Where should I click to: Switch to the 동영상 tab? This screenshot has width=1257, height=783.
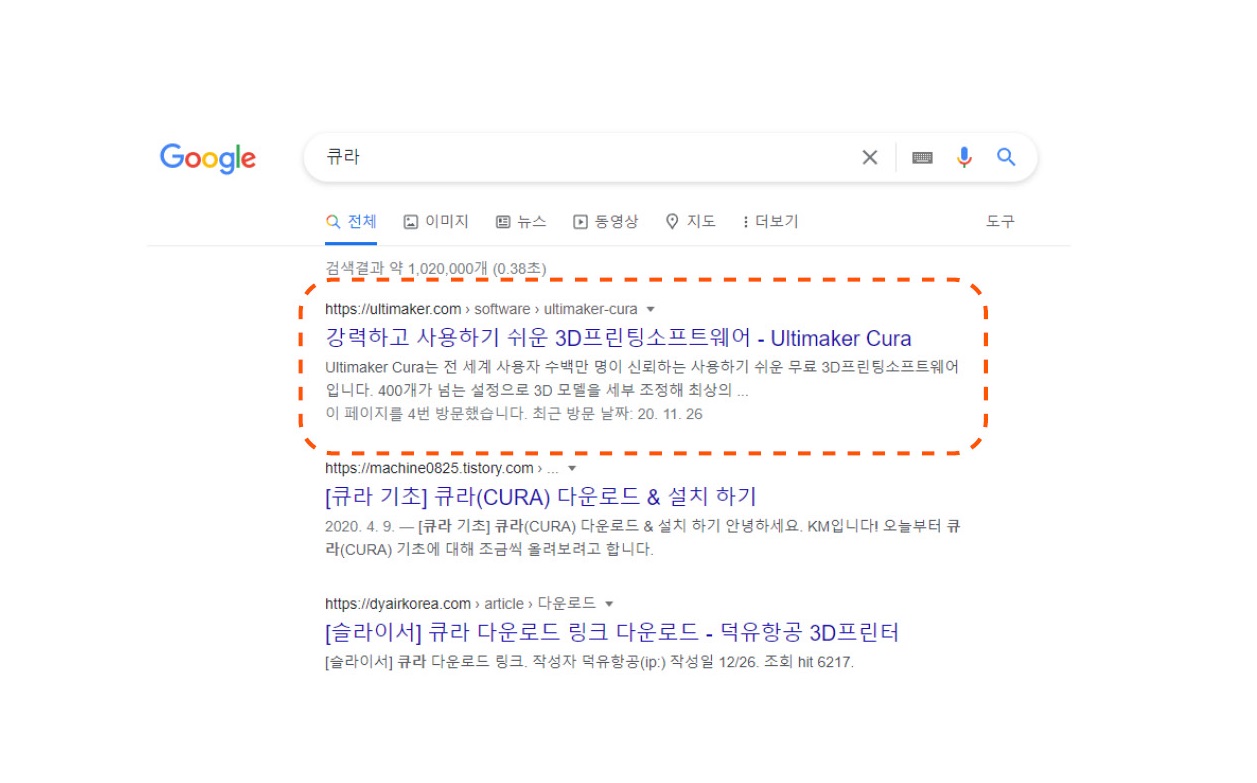coord(606,222)
